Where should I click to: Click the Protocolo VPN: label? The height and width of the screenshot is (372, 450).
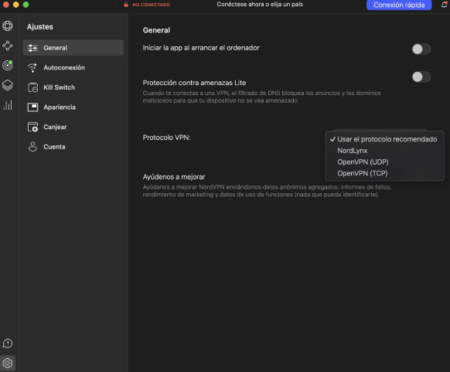166,138
